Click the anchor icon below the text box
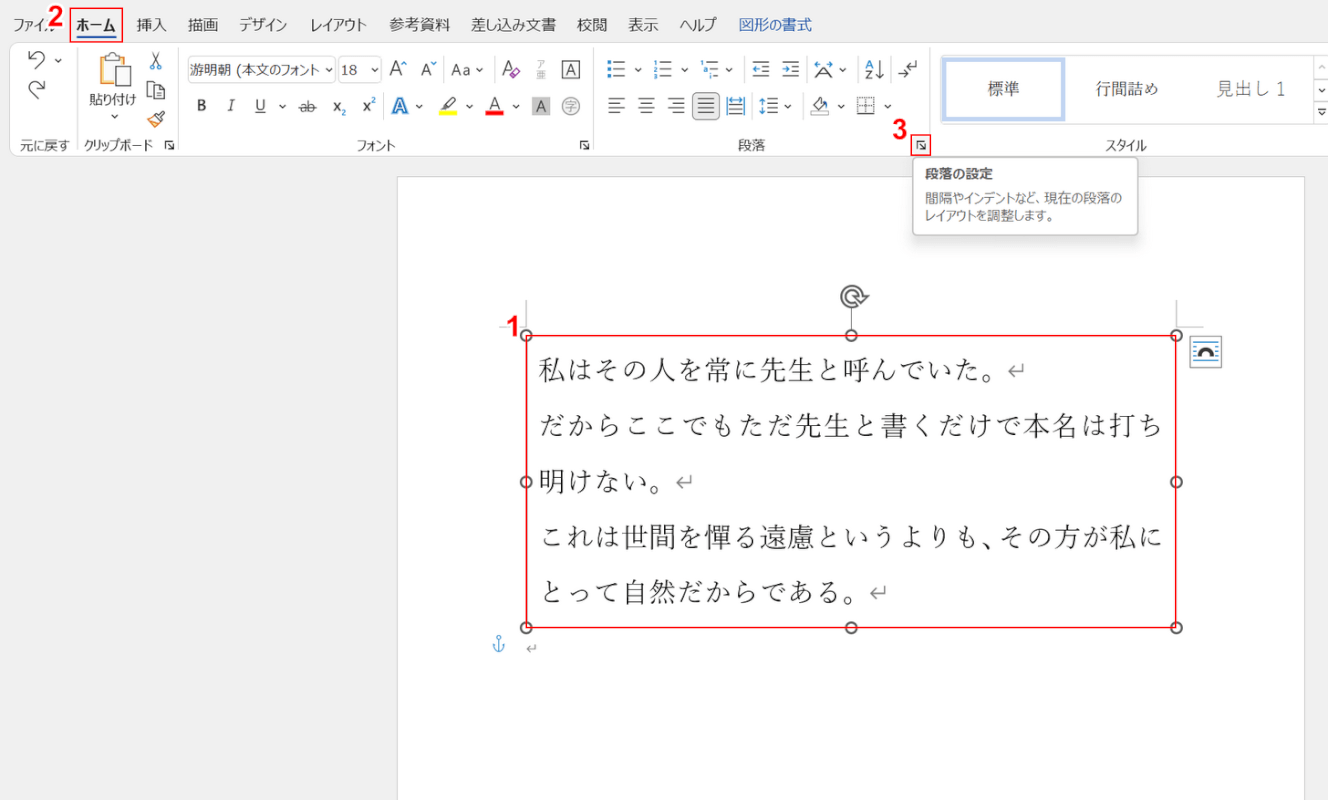This screenshot has height=800, width=1328. tap(498, 645)
